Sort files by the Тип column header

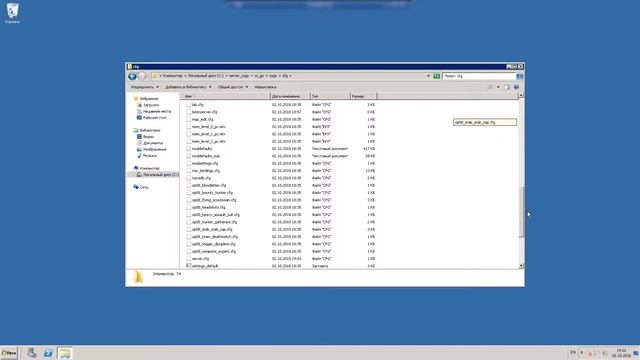point(330,96)
